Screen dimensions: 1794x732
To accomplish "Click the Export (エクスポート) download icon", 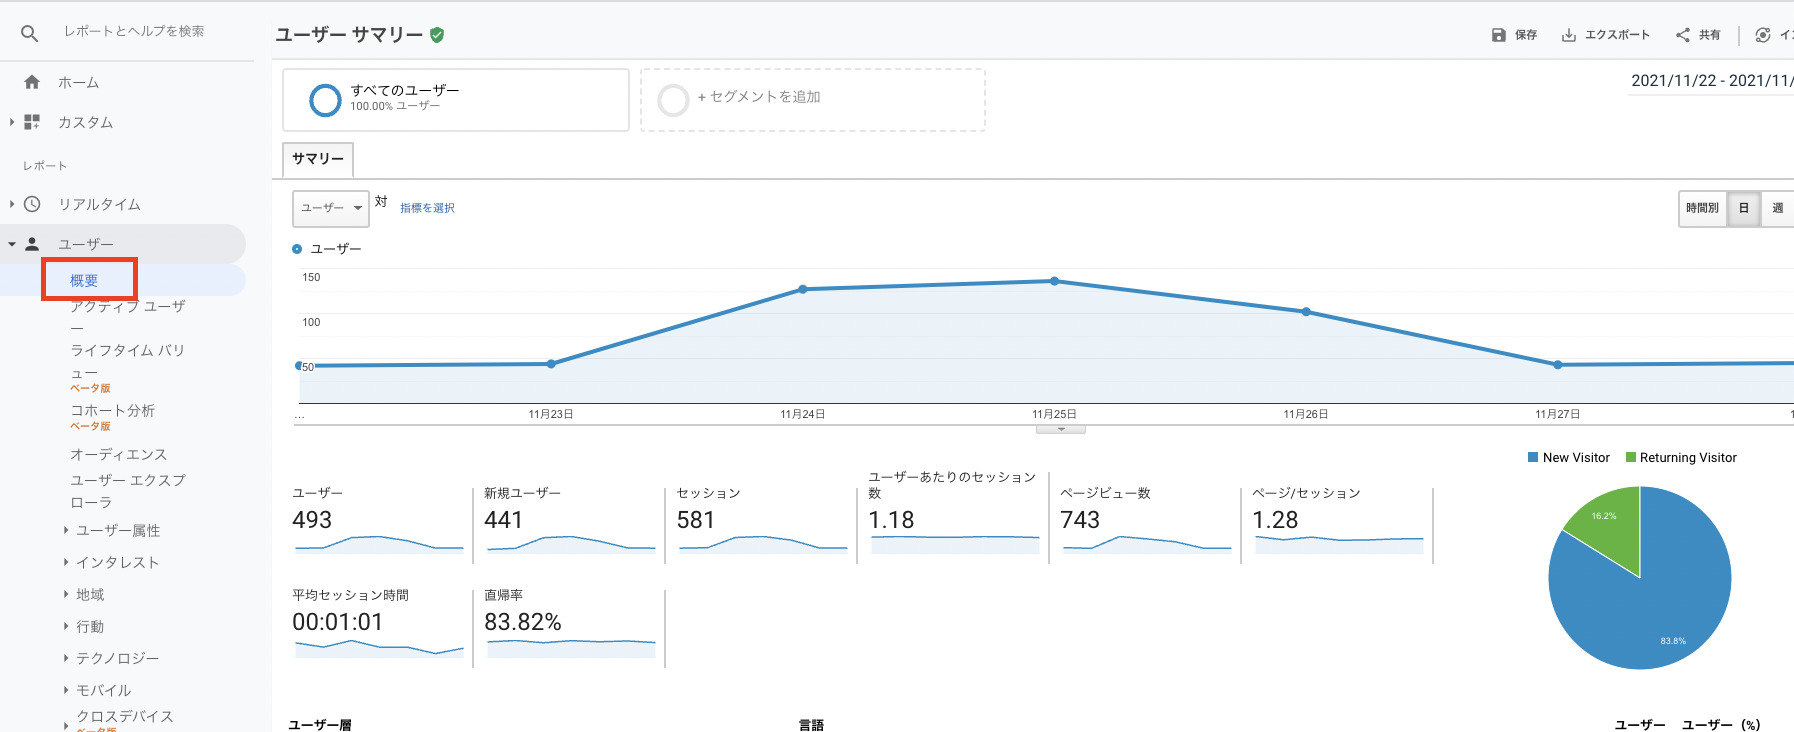I will [x=1569, y=35].
